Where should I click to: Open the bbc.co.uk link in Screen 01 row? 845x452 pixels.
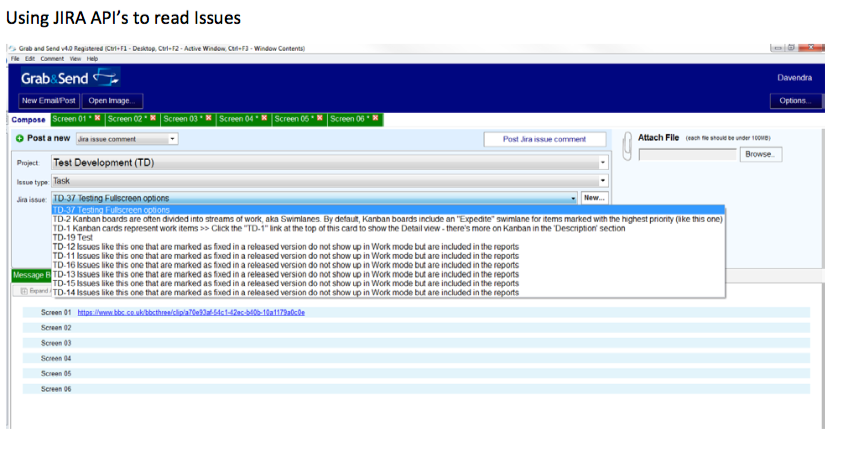coord(191,312)
